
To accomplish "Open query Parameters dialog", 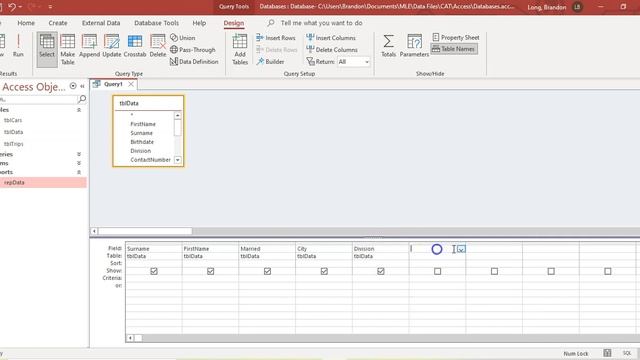I will (414, 46).
